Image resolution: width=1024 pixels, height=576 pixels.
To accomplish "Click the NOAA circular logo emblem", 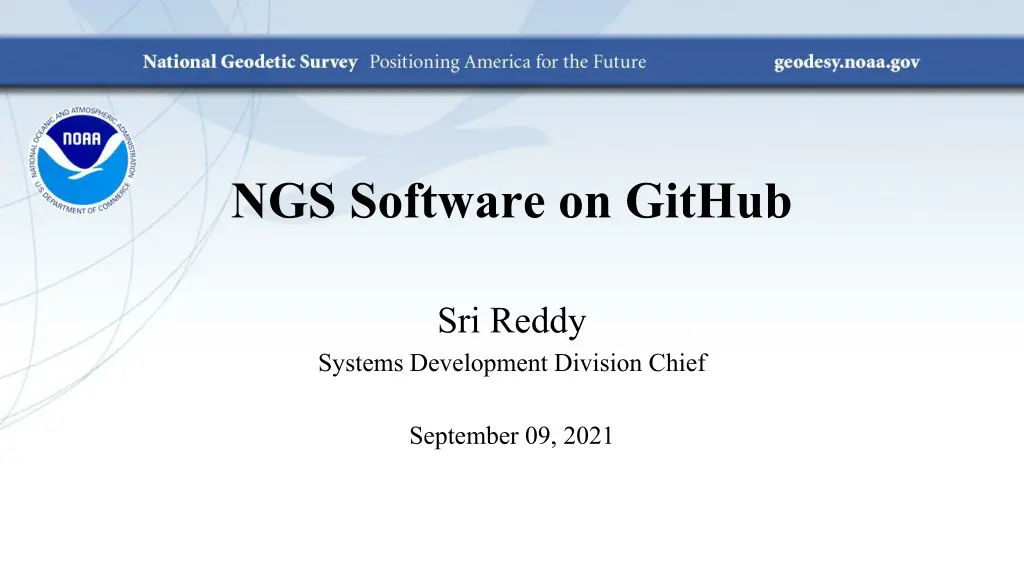I will coord(82,159).
